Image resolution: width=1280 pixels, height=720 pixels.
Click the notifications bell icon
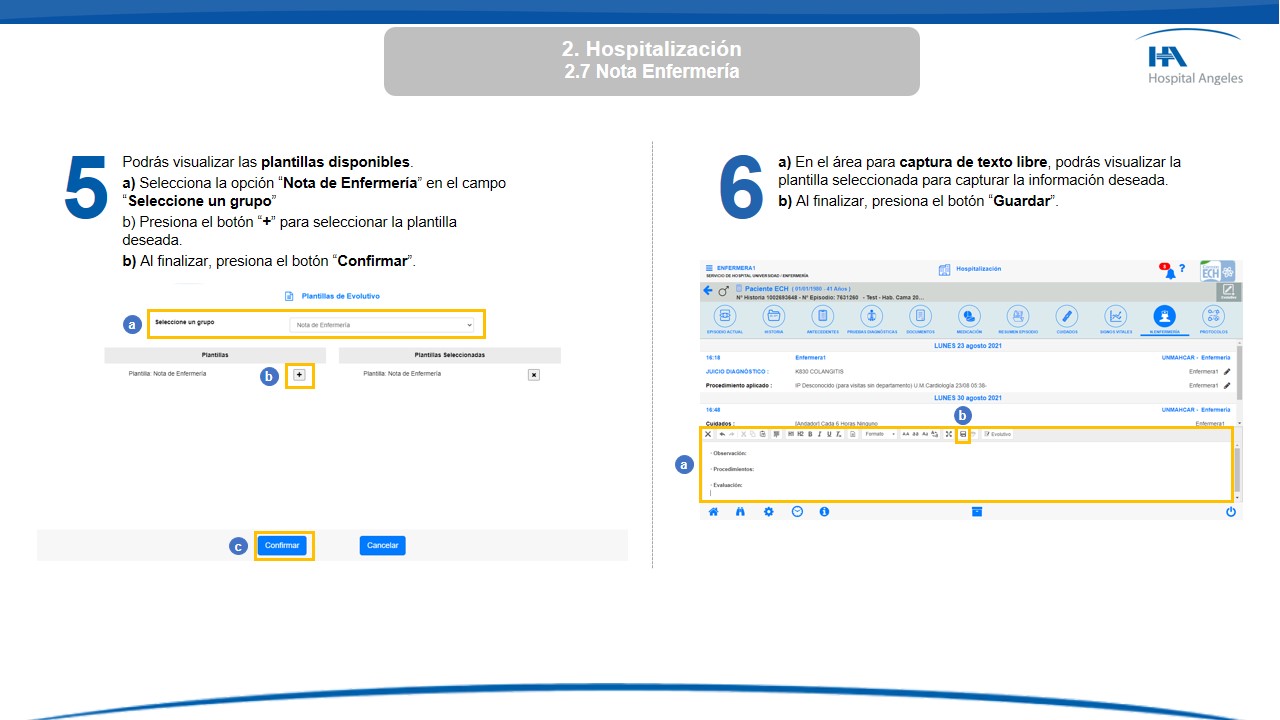1169,273
